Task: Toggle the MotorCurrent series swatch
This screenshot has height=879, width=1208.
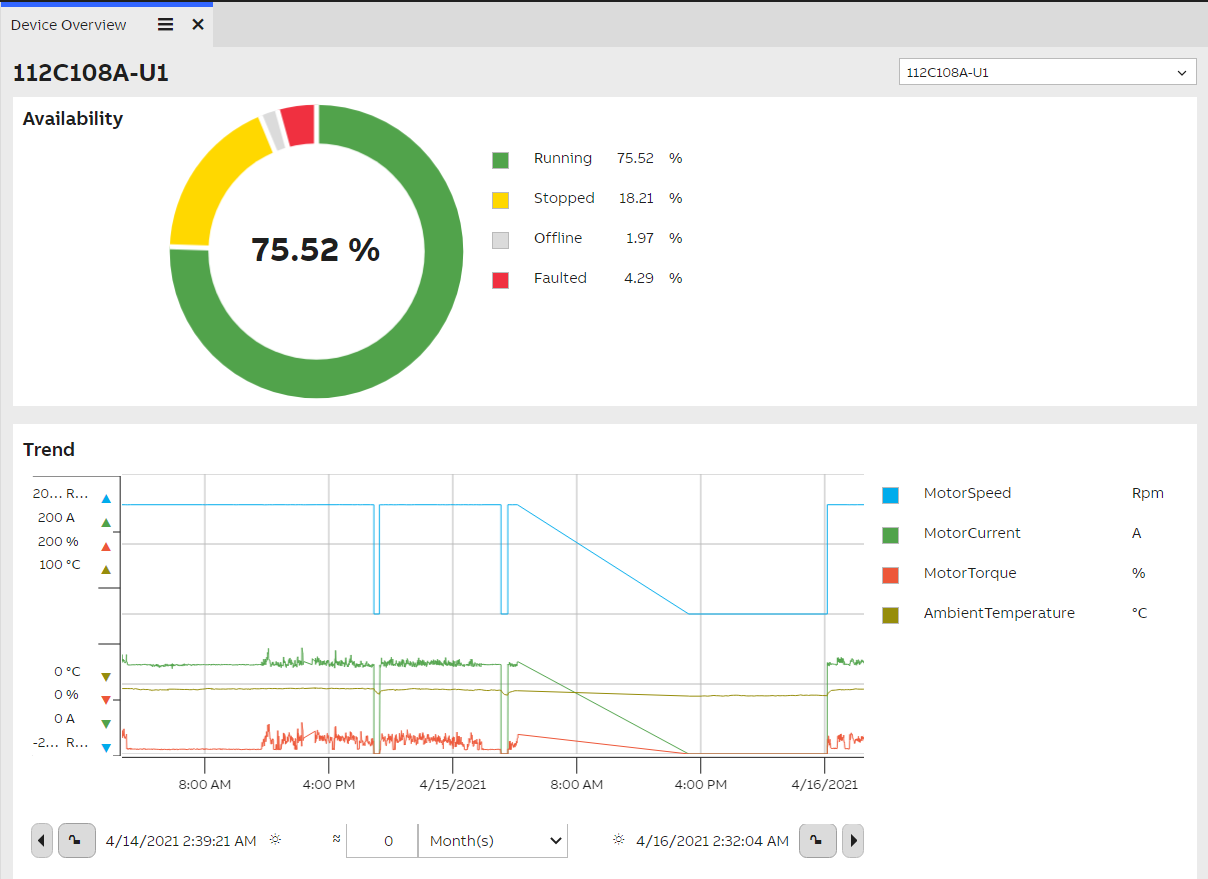Action: (890, 535)
